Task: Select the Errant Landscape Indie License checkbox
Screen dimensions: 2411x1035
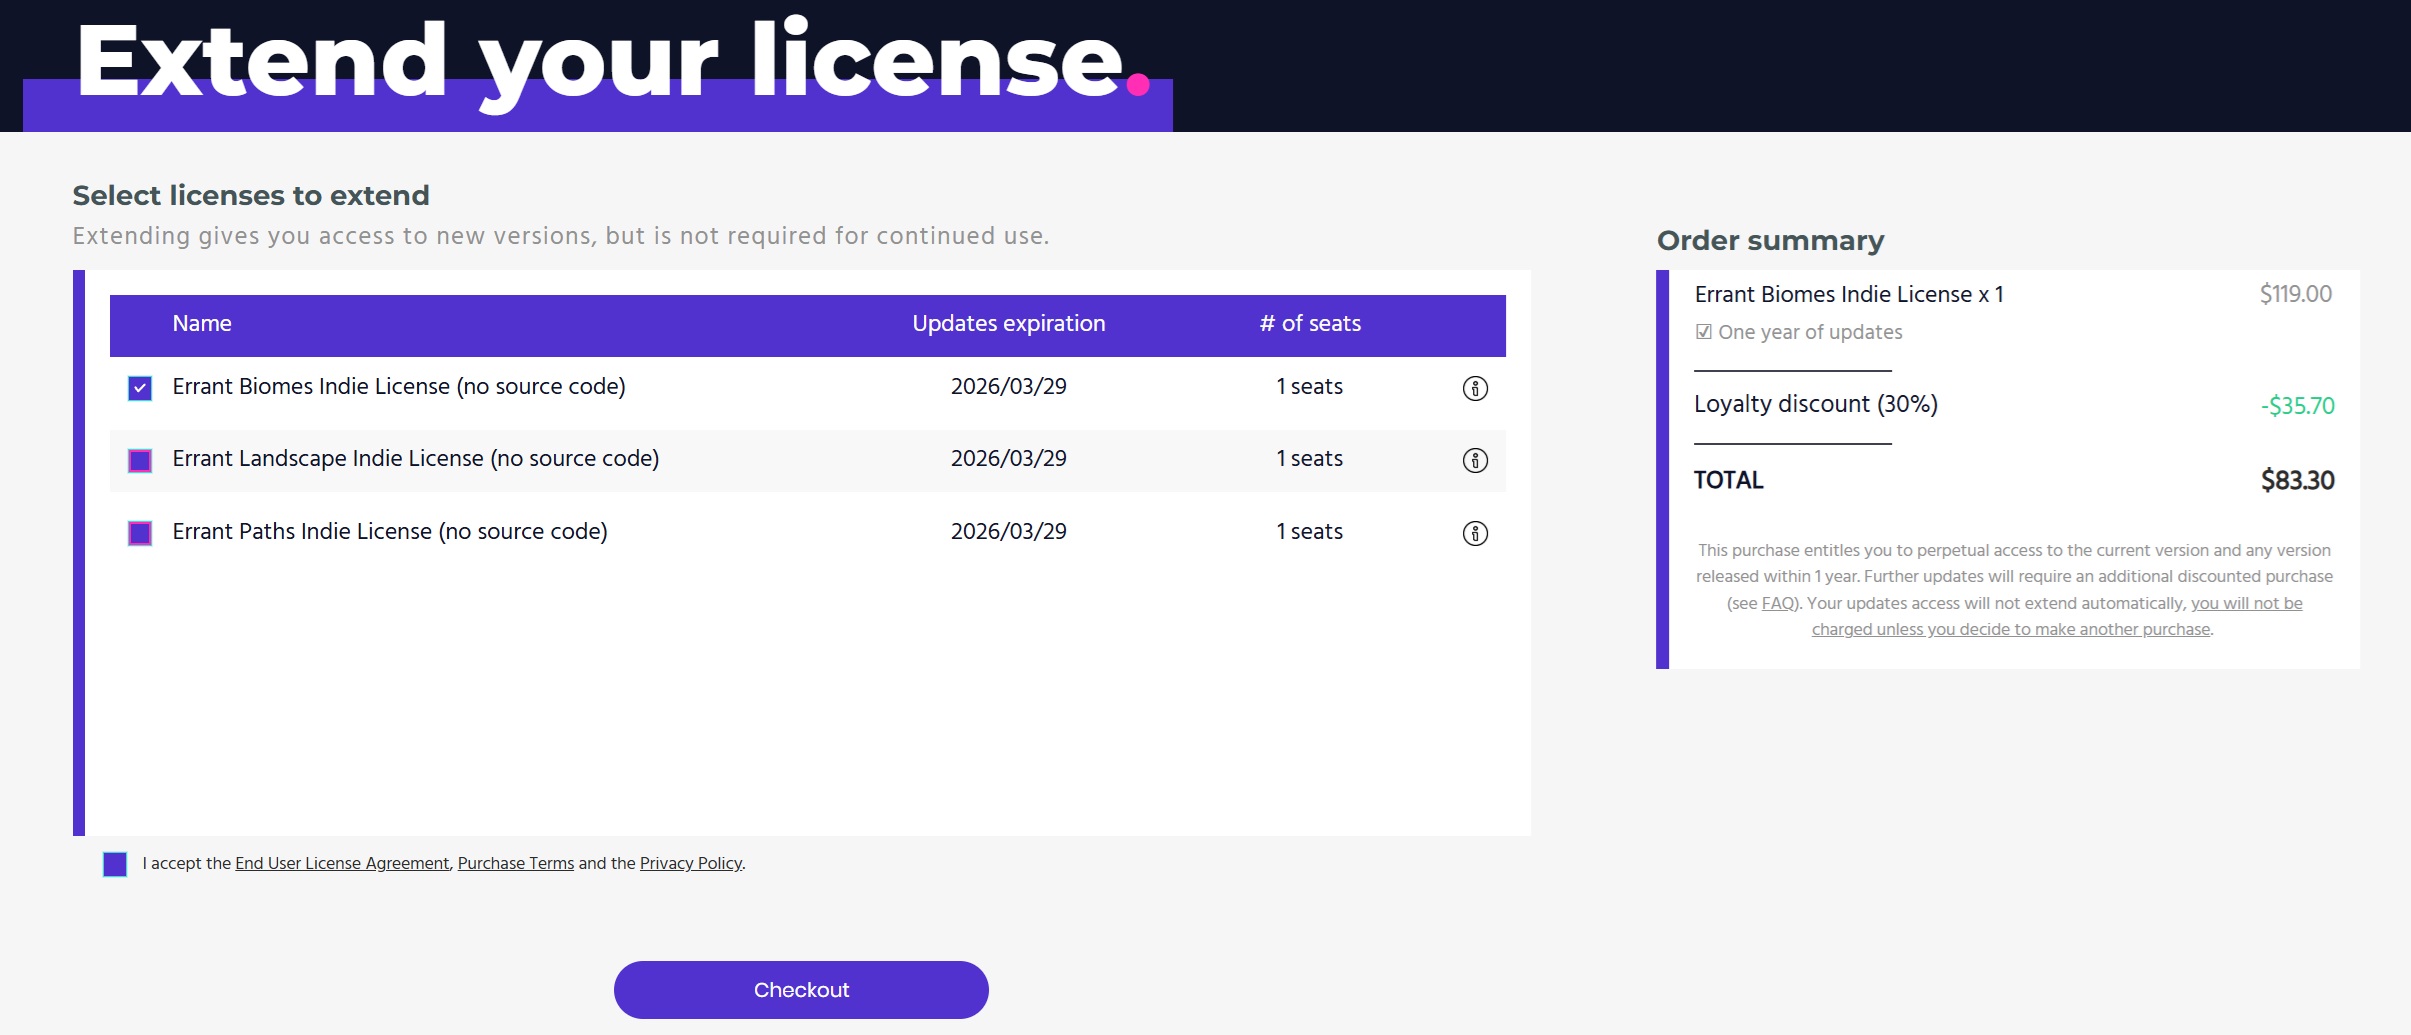Action: [140, 460]
